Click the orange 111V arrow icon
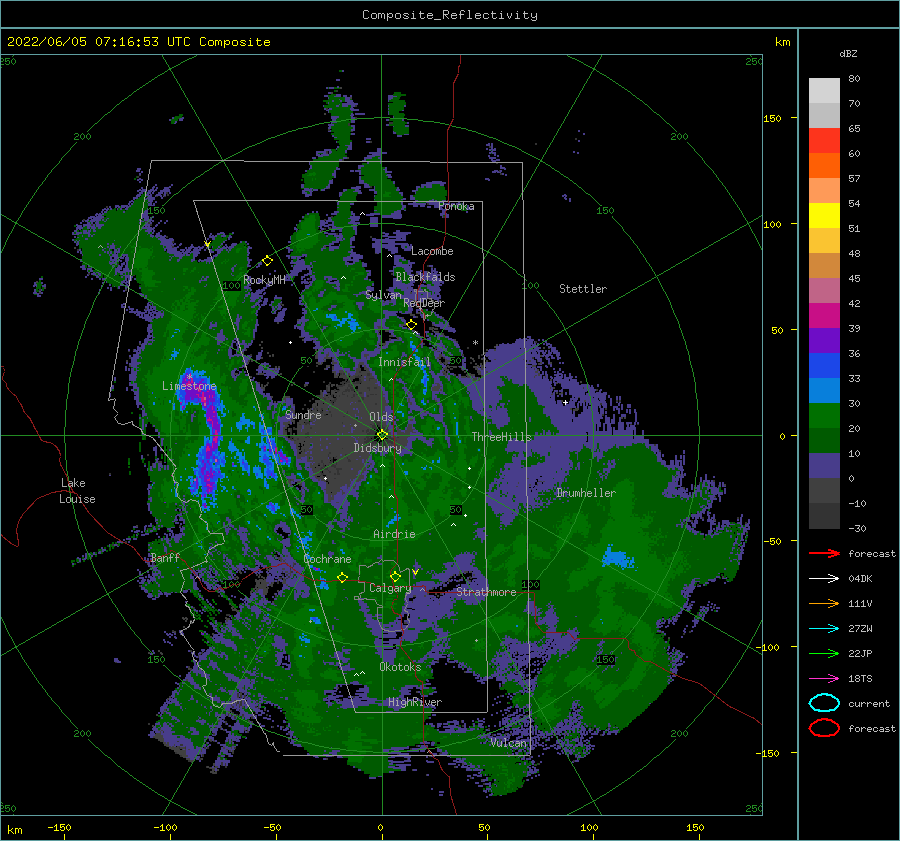The height and width of the screenshot is (841, 900). pos(824,603)
